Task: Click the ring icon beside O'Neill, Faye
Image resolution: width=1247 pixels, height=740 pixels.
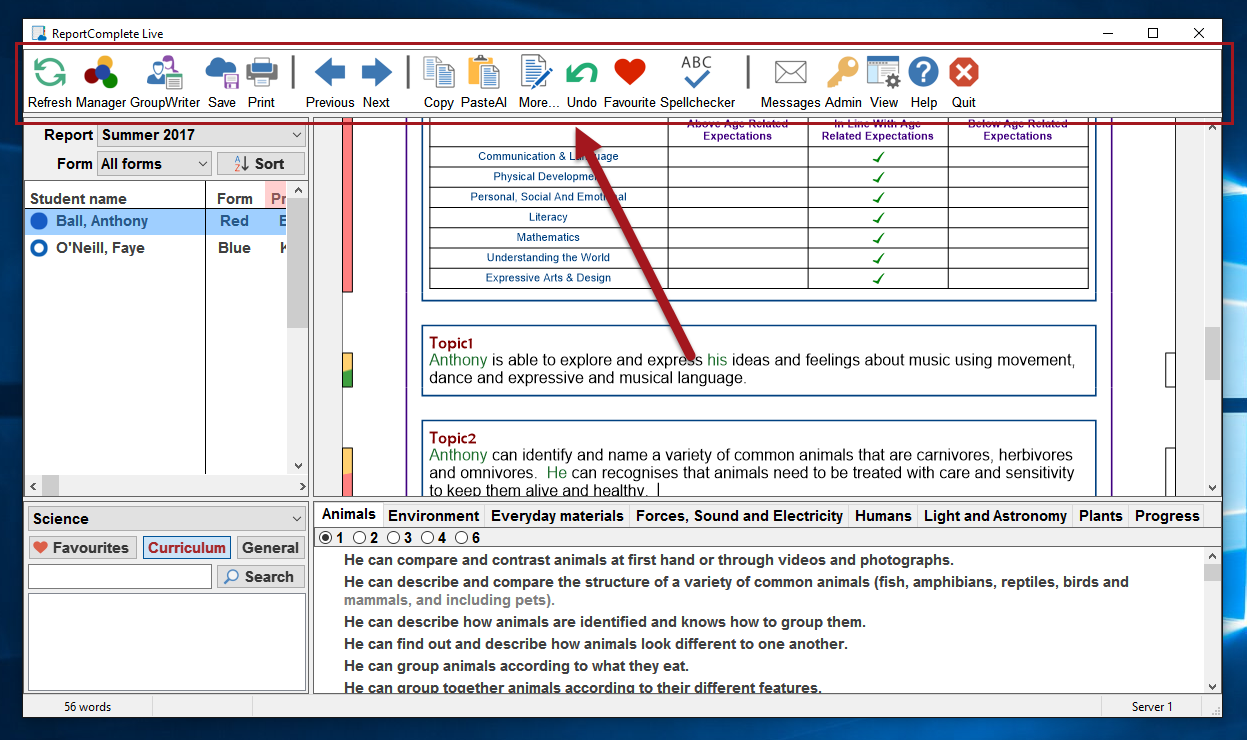Action: pyautogui.click(x=39, y=248)
